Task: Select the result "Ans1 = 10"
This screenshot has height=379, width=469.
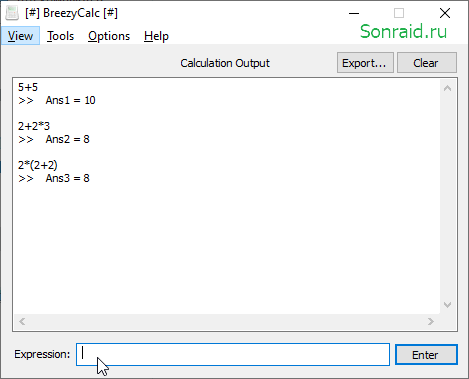Action: pos(70,100)
